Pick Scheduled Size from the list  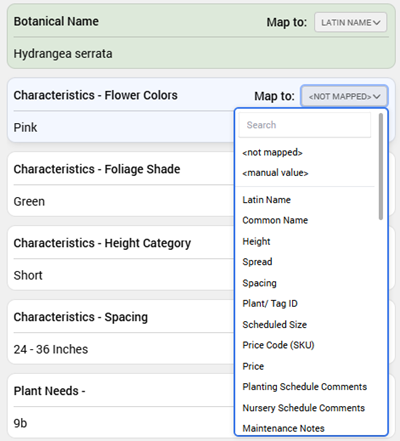275,325
